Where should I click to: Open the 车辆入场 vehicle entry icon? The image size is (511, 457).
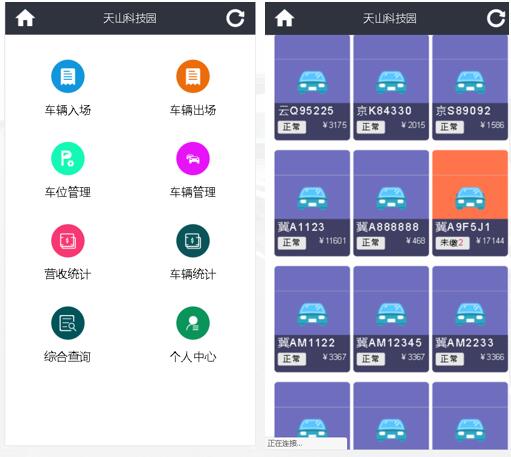pos(68,76)
